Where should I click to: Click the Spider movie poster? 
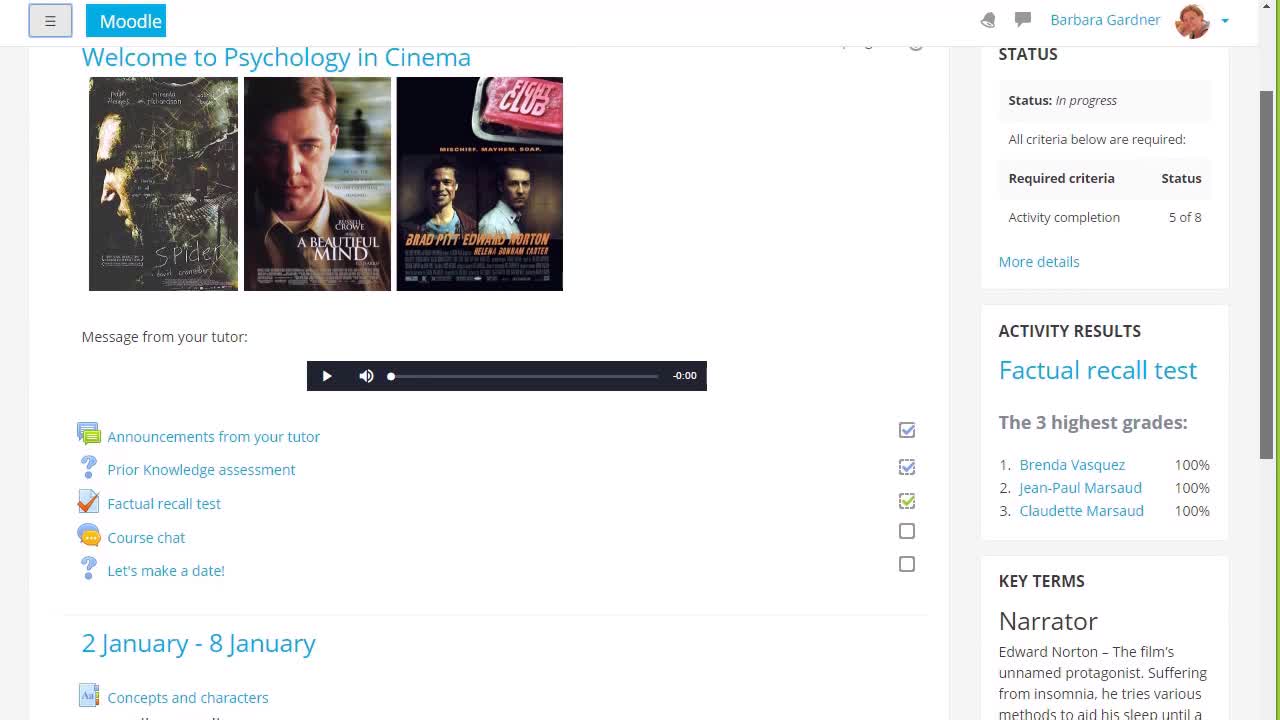[x=163, y=184]
